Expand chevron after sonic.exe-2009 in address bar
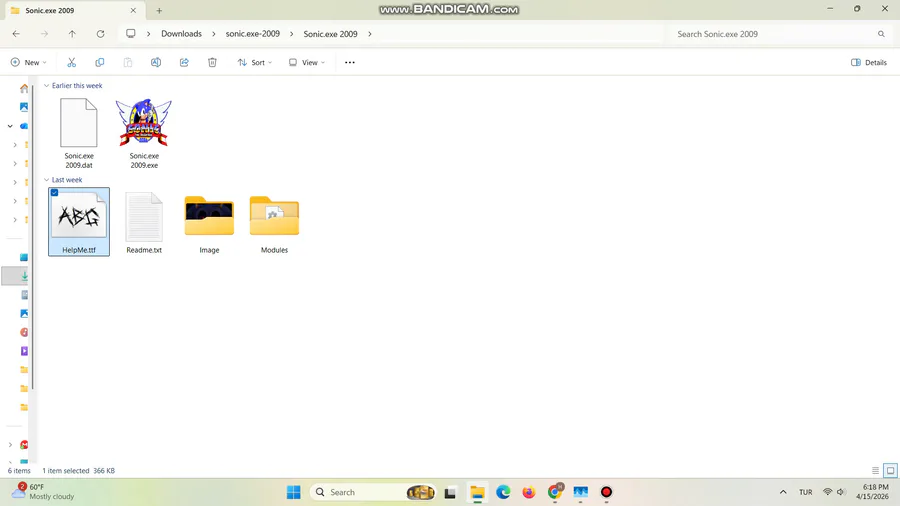The image size is (900, 506). (x=292, y=34)
